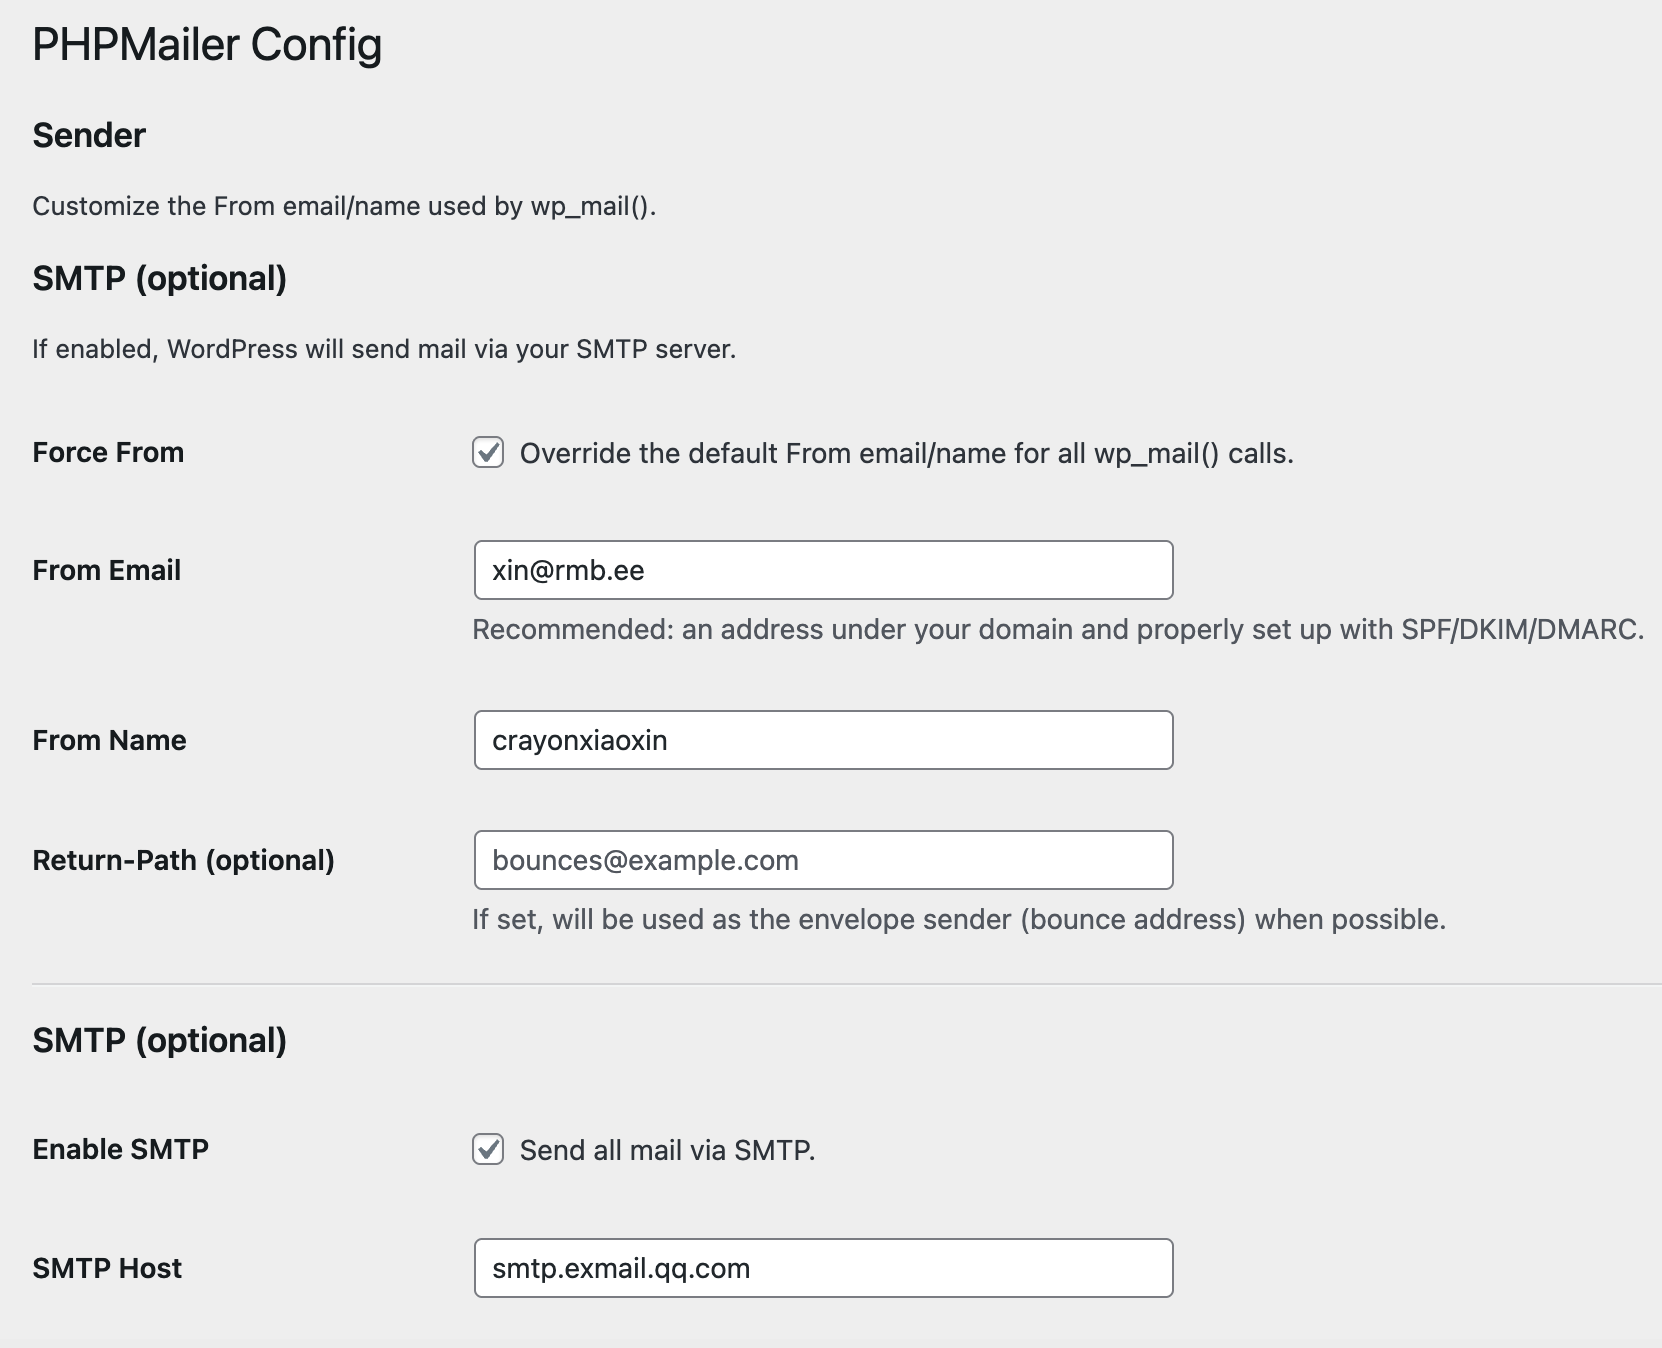Click the Sender section heading

89,136
